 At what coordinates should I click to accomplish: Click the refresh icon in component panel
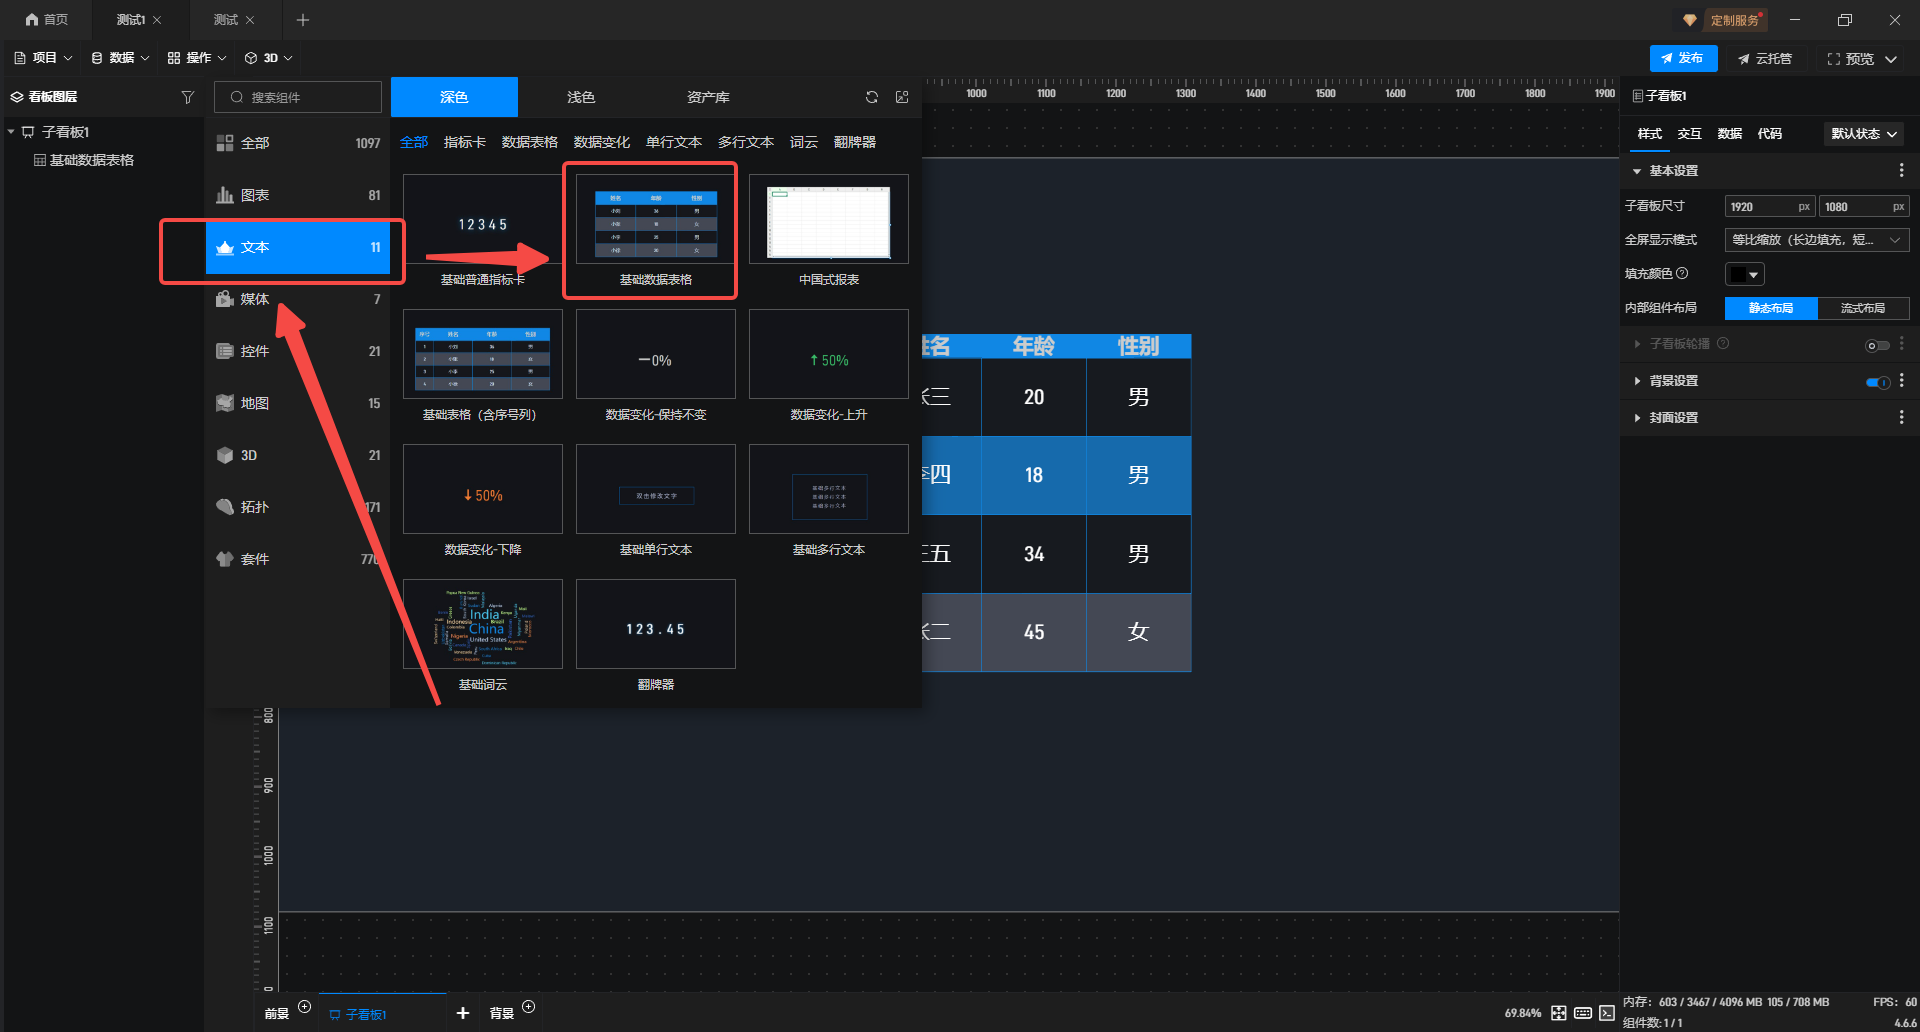pos(872,97)
